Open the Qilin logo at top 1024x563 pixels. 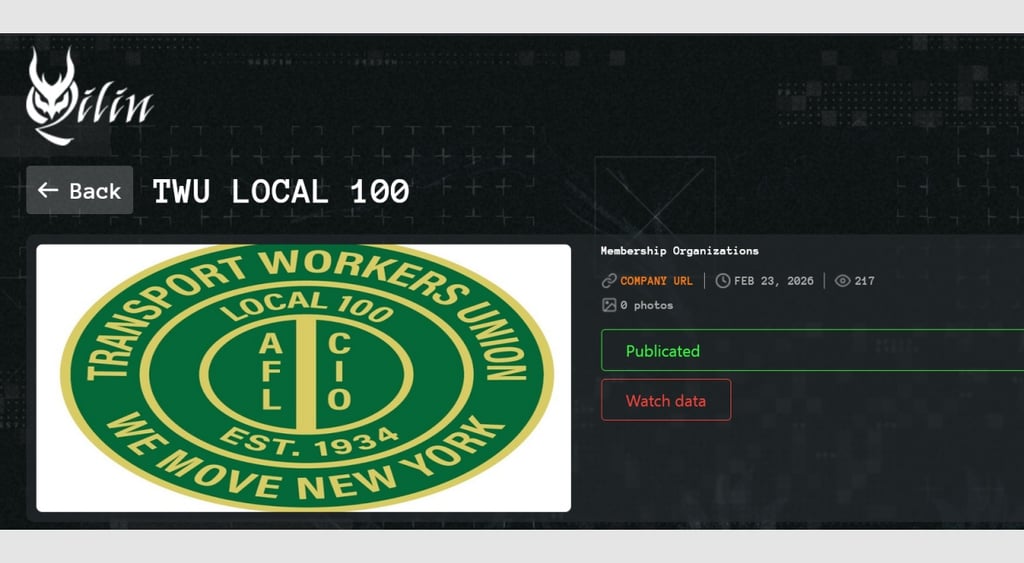tap(89, 96)
